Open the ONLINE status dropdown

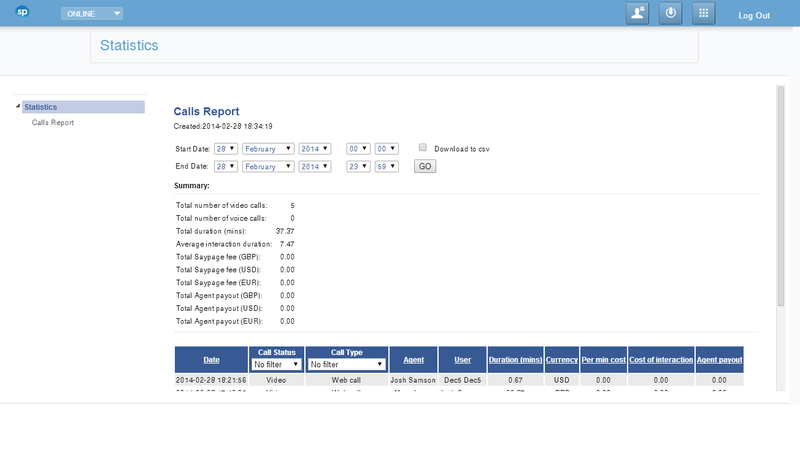click(x=92, y=14)
